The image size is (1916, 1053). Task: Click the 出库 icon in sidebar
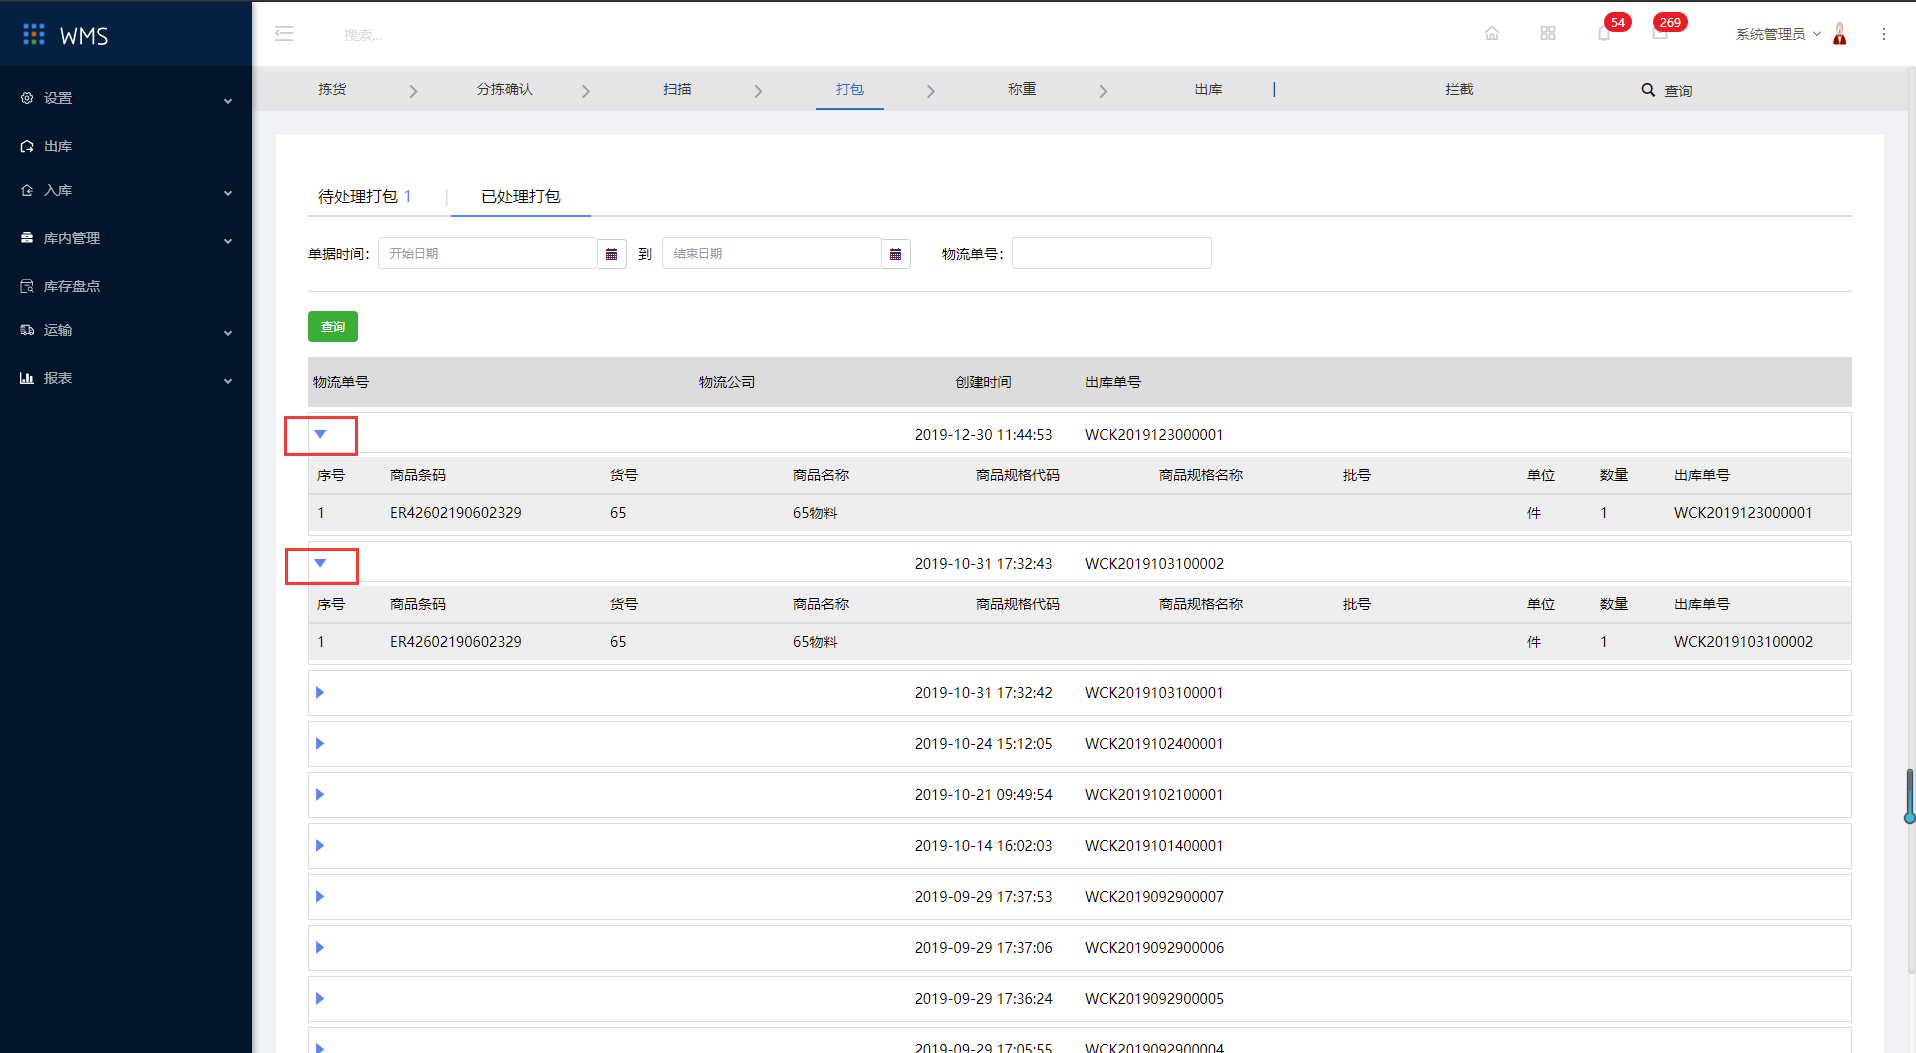27,146
